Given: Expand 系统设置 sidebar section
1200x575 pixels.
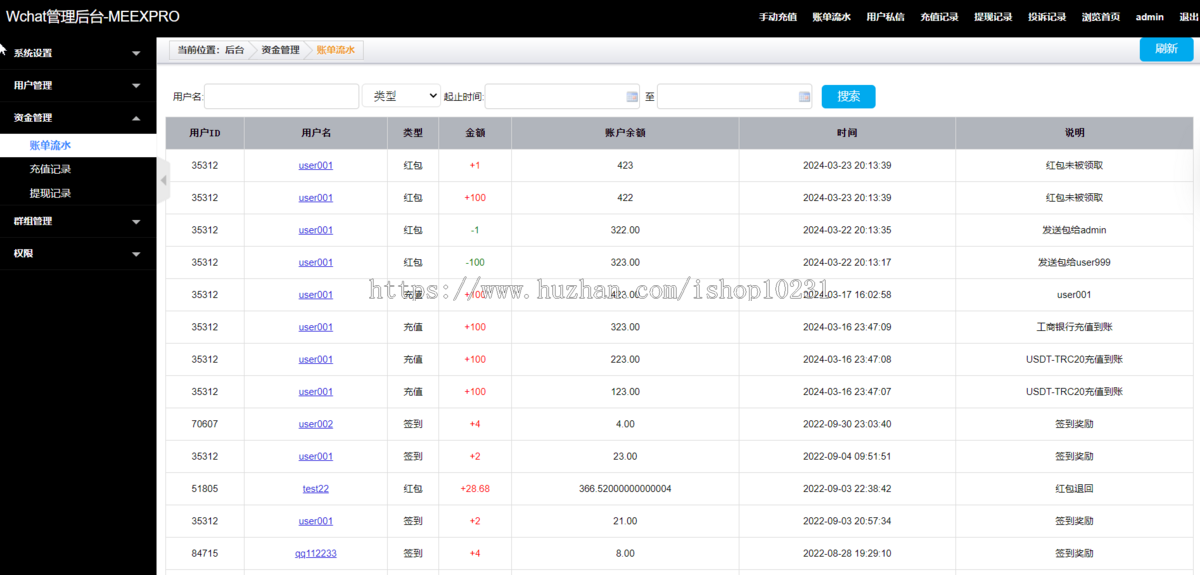Looking at the screenshot, I should tap(78, 53).
